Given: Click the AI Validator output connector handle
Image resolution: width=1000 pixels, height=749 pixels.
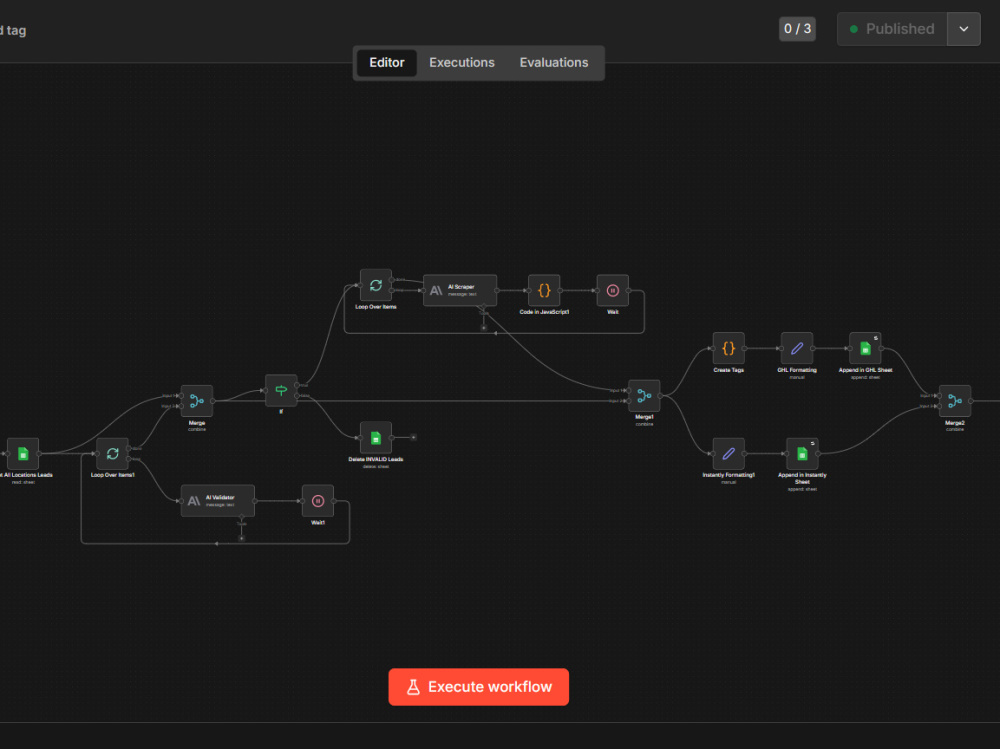Looking at the screenshot, I should coord(254,501).
